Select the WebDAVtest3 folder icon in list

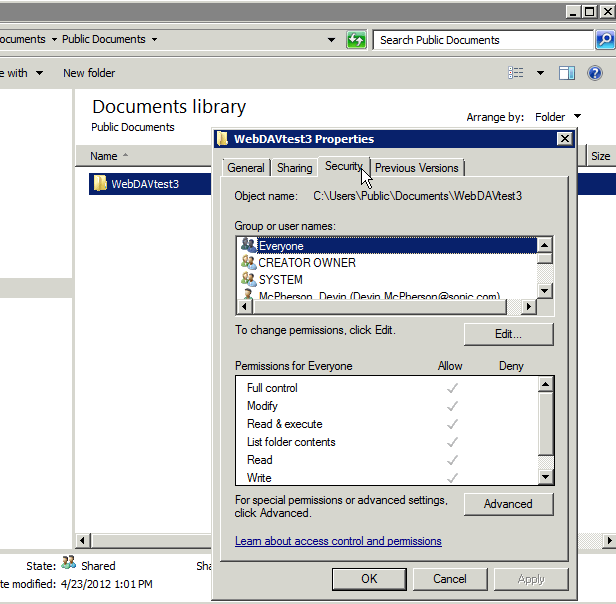tap(100, 184)
